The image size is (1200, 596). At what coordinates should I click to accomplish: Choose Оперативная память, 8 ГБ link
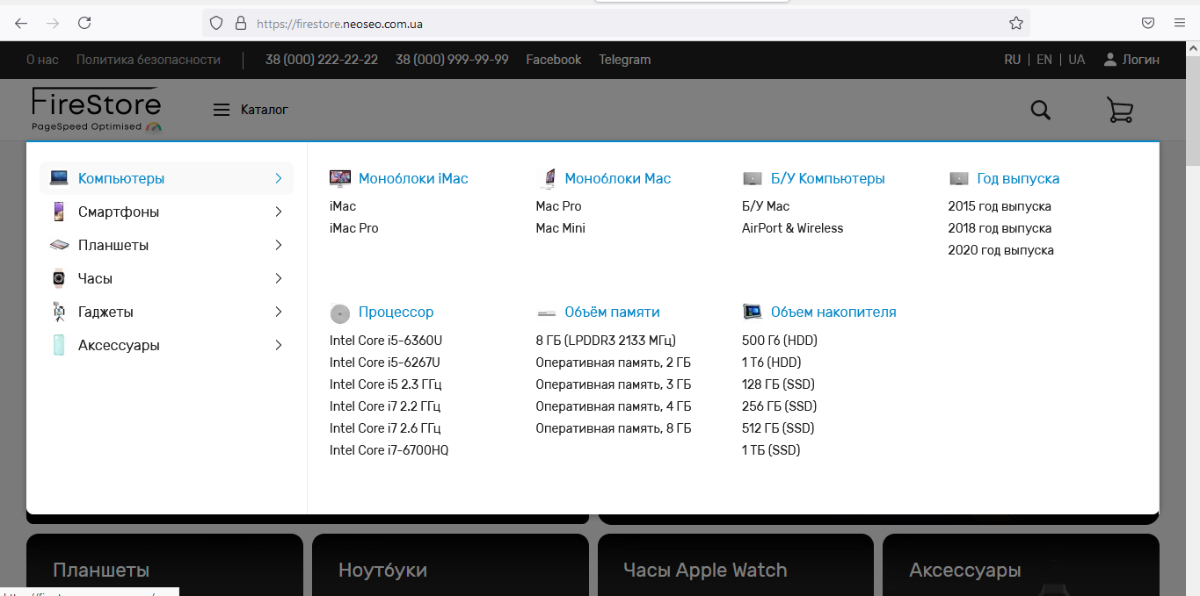613,428
